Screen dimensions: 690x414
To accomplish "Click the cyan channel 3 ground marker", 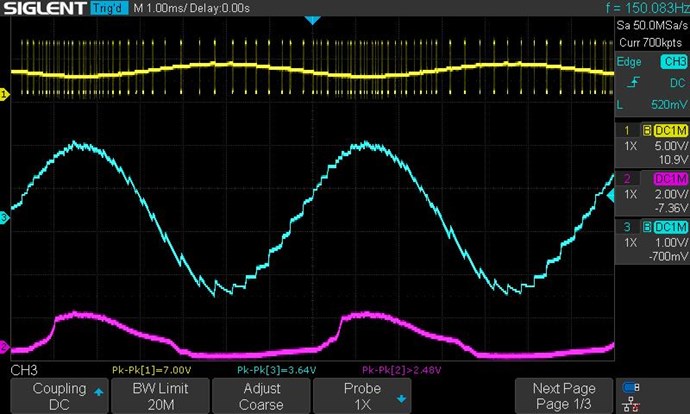I will click(x=4, y=217).
